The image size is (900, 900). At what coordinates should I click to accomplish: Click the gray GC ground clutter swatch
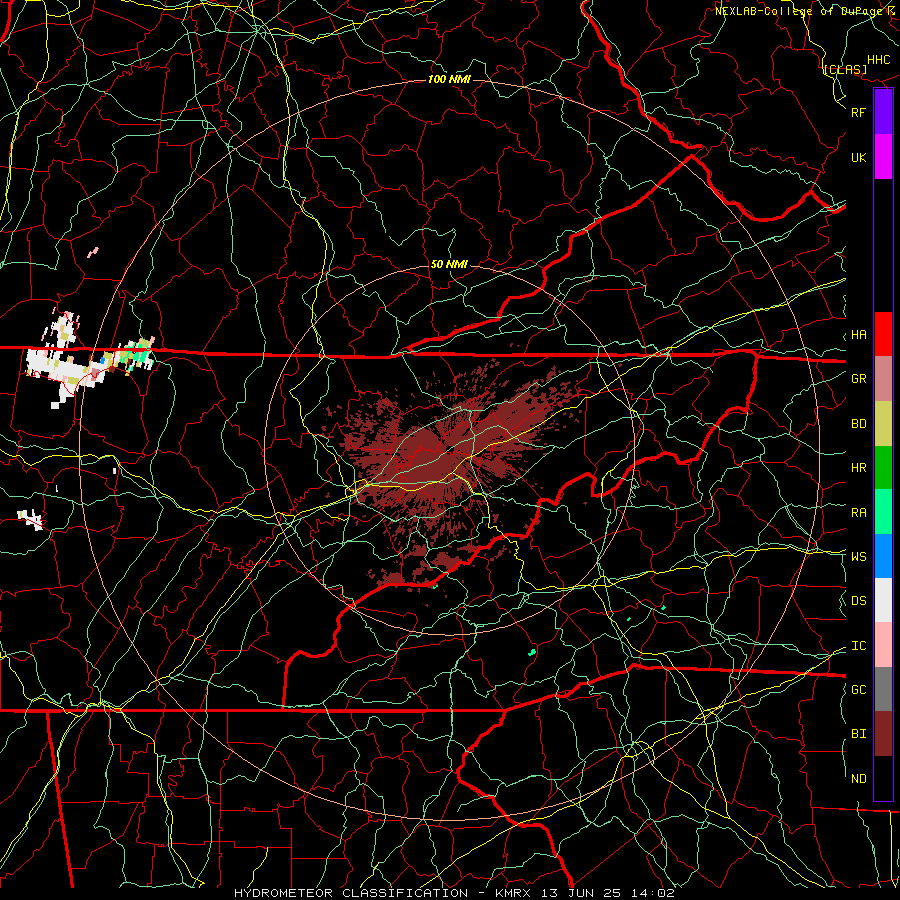[883, 689]
